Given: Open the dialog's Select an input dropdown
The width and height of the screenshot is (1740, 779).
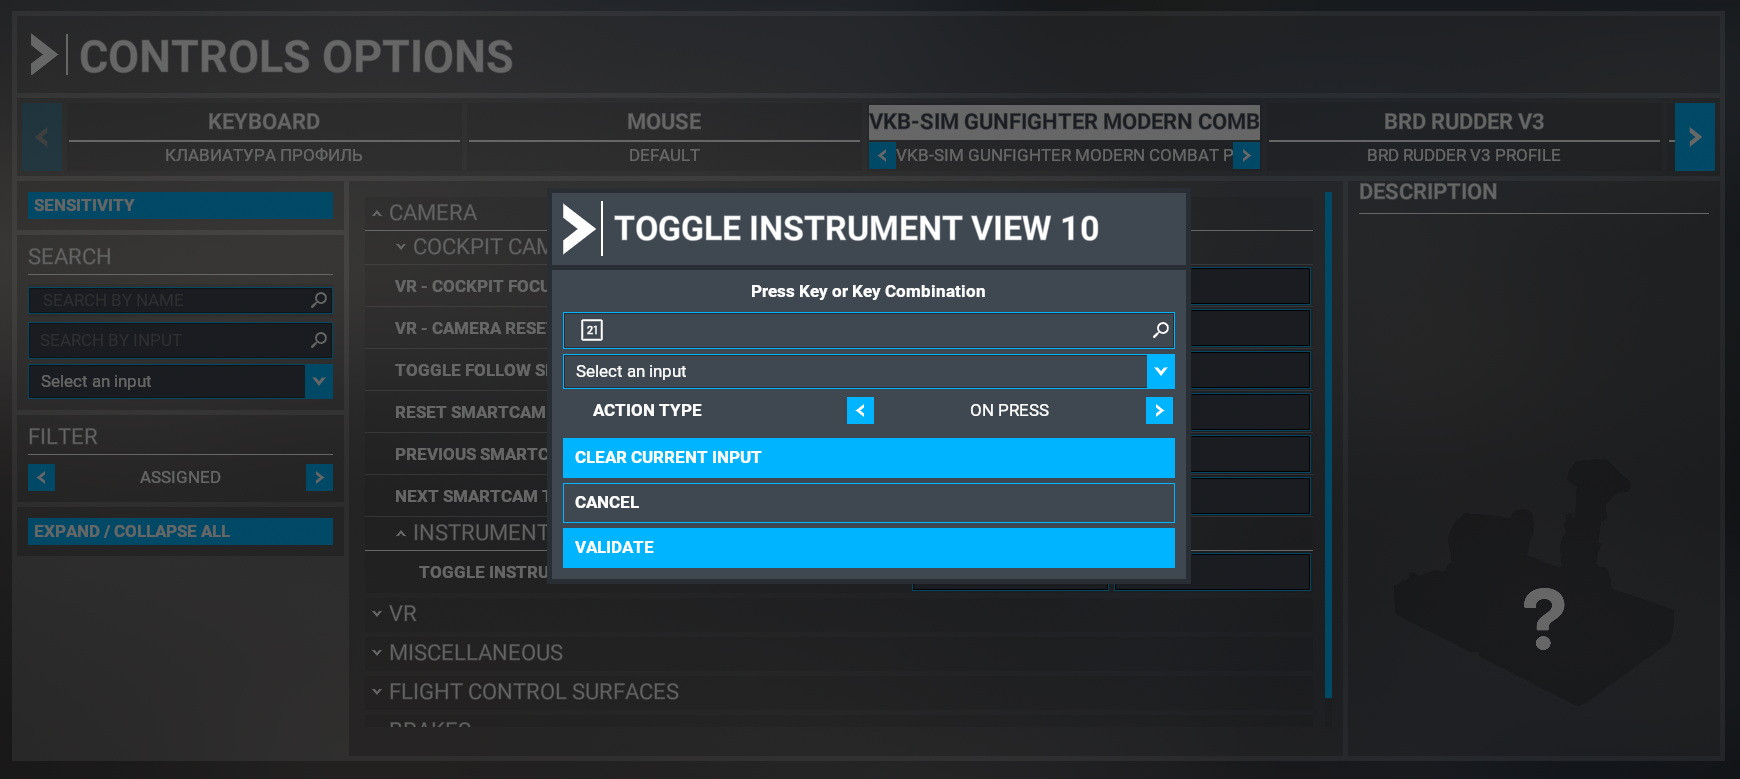Looking at the screenshot, I should click(1160, 371).
